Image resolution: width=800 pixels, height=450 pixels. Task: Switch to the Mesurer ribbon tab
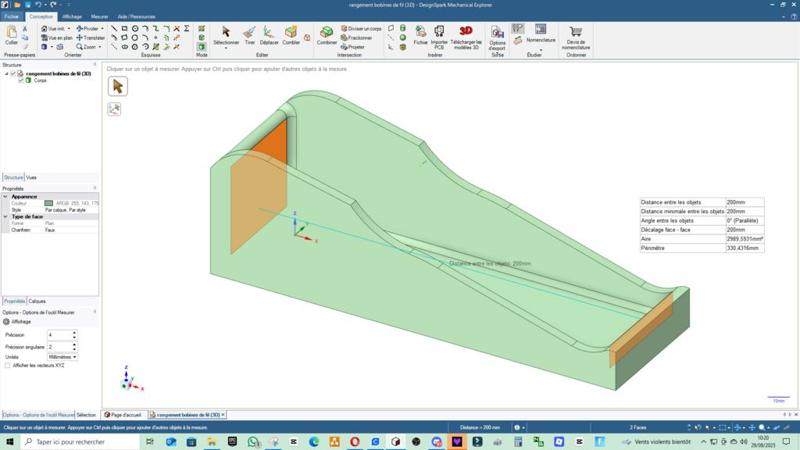coord(99,16)
